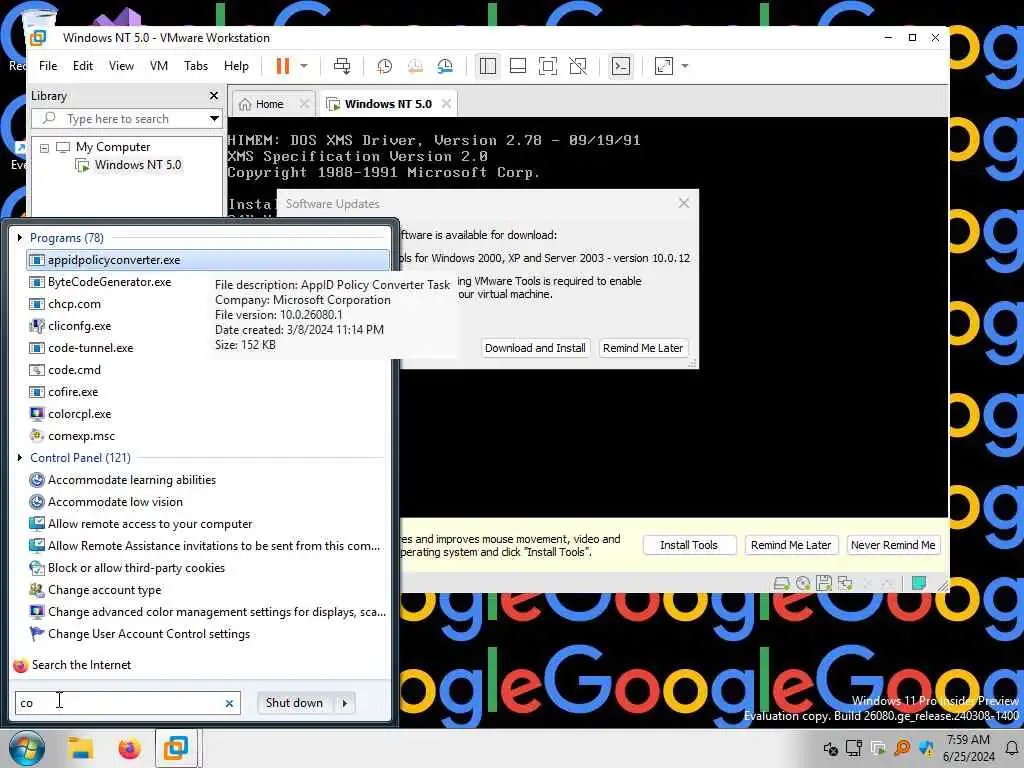Toggle the library sidebar view icon
1024x768 pixels.
pos(488,66)
